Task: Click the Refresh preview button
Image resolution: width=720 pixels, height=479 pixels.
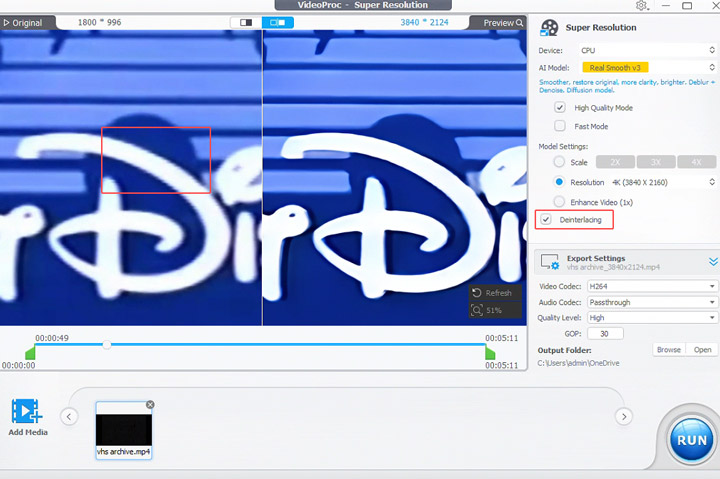Action: pyautogui.click(x=495, y=293)
